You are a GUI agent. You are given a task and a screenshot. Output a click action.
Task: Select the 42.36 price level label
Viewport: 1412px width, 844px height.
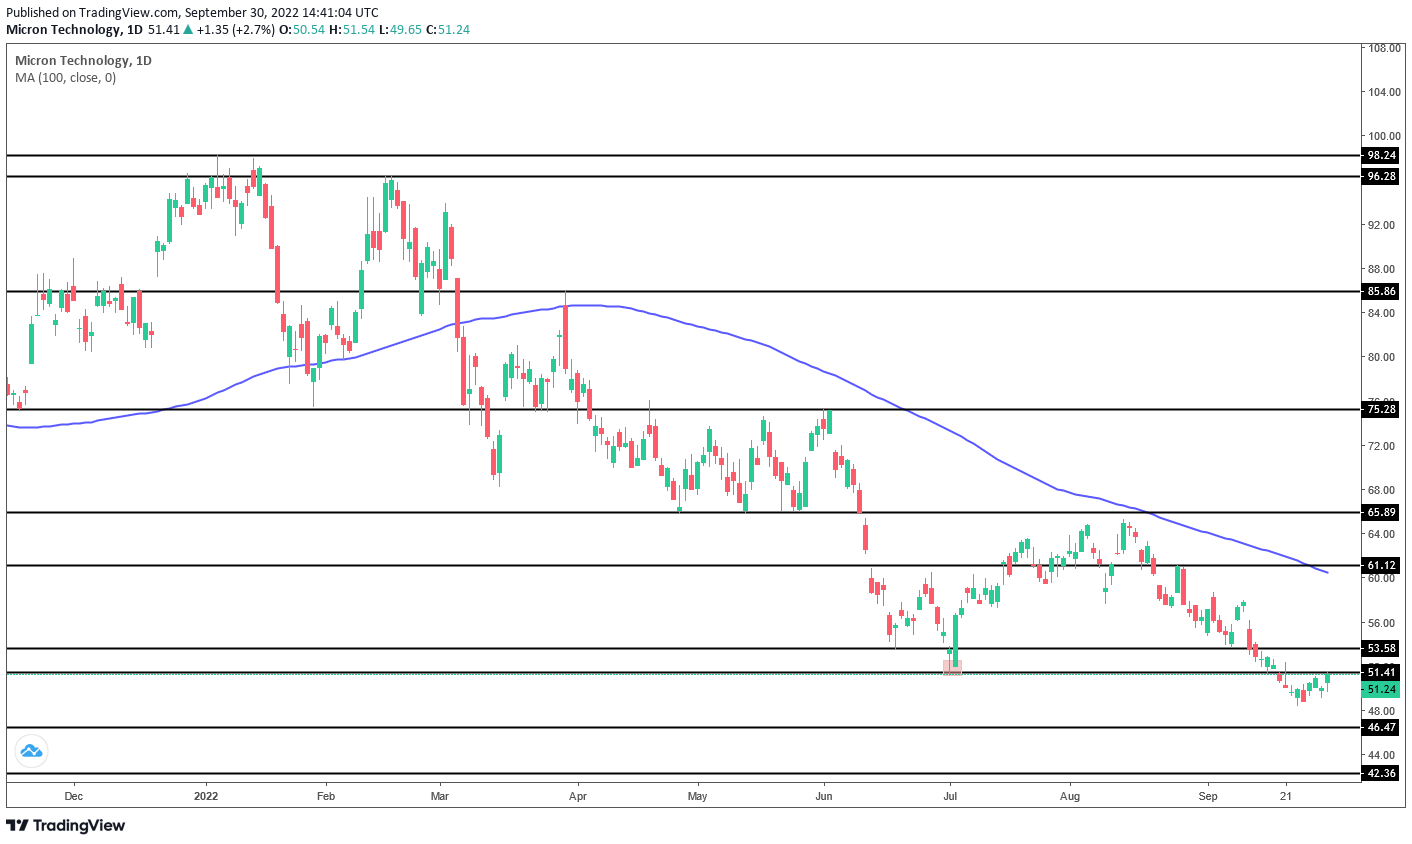1381,773
